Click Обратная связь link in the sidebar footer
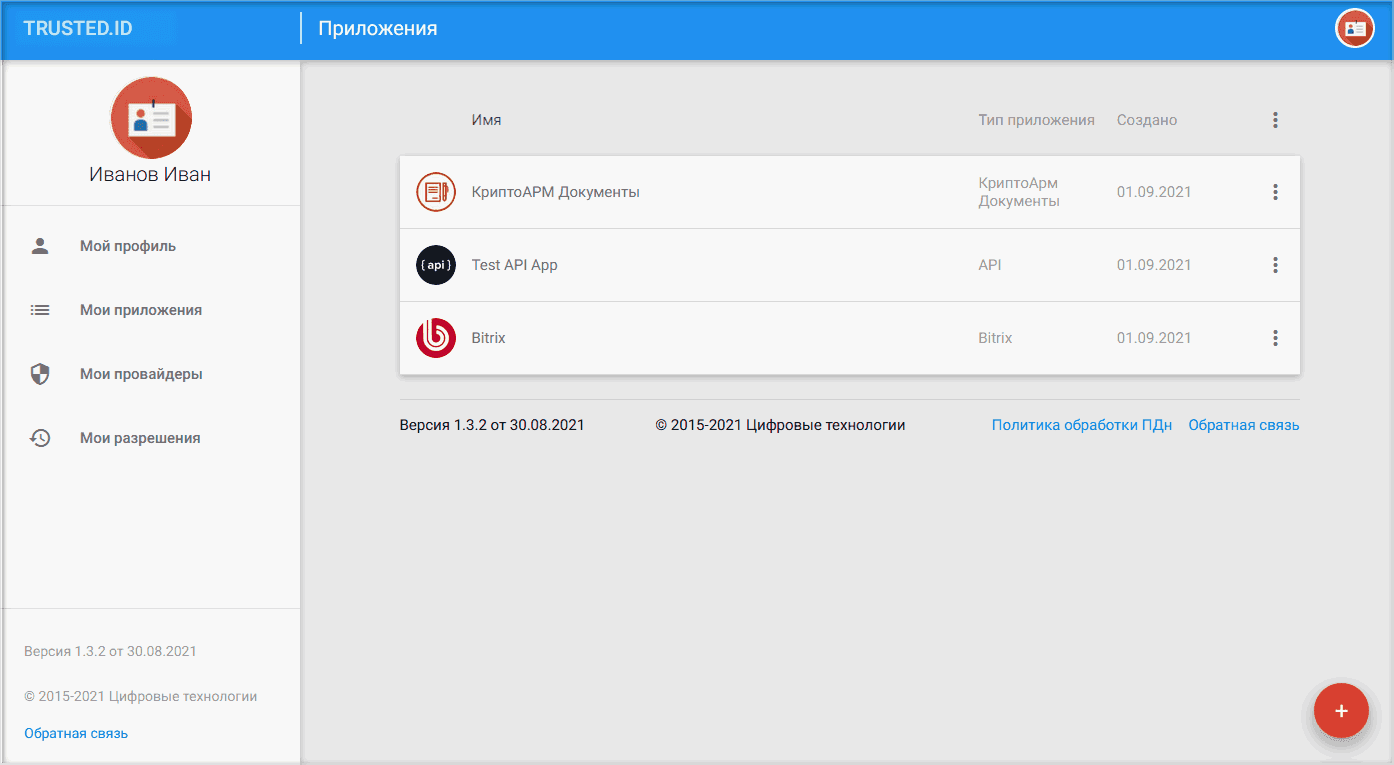This screenshot has width=1394, height=765. pyautogui.click(x=76, y=733)
